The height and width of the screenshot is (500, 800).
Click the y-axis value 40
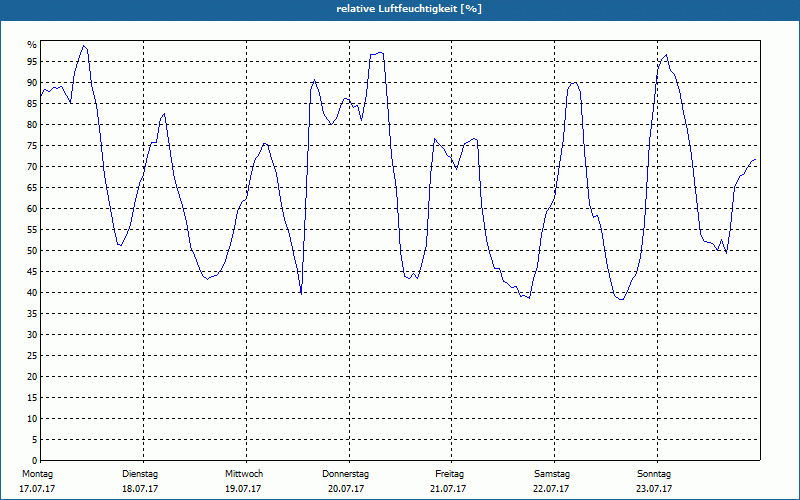tap(32, 293)
